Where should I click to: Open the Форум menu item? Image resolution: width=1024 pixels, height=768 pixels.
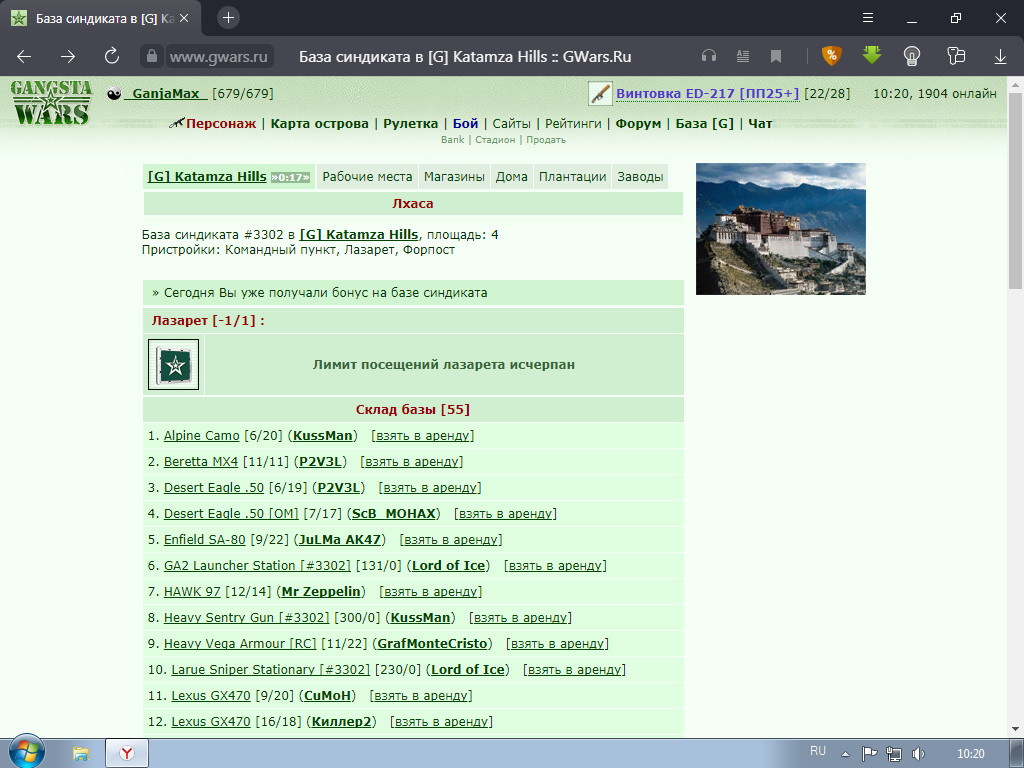pyautogui.click(x=638, y=123)
